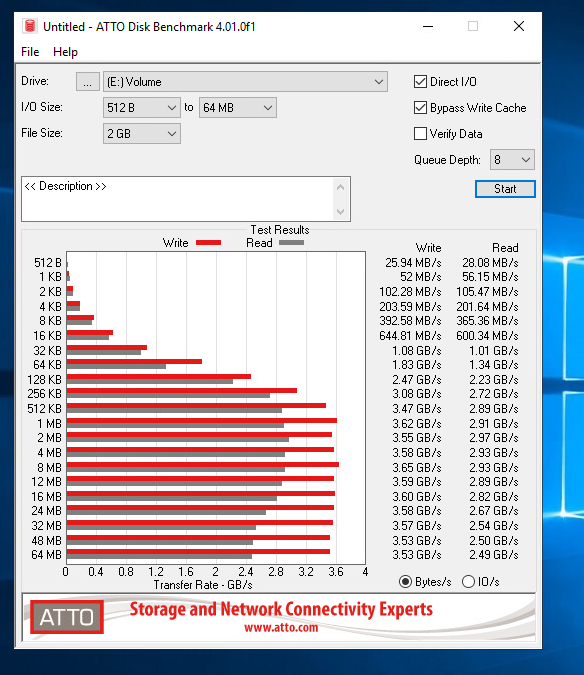The height and width of the screenshot is (675, 584).
Task: Enable the Verify Data checkbox
Action: coord(420,133)
